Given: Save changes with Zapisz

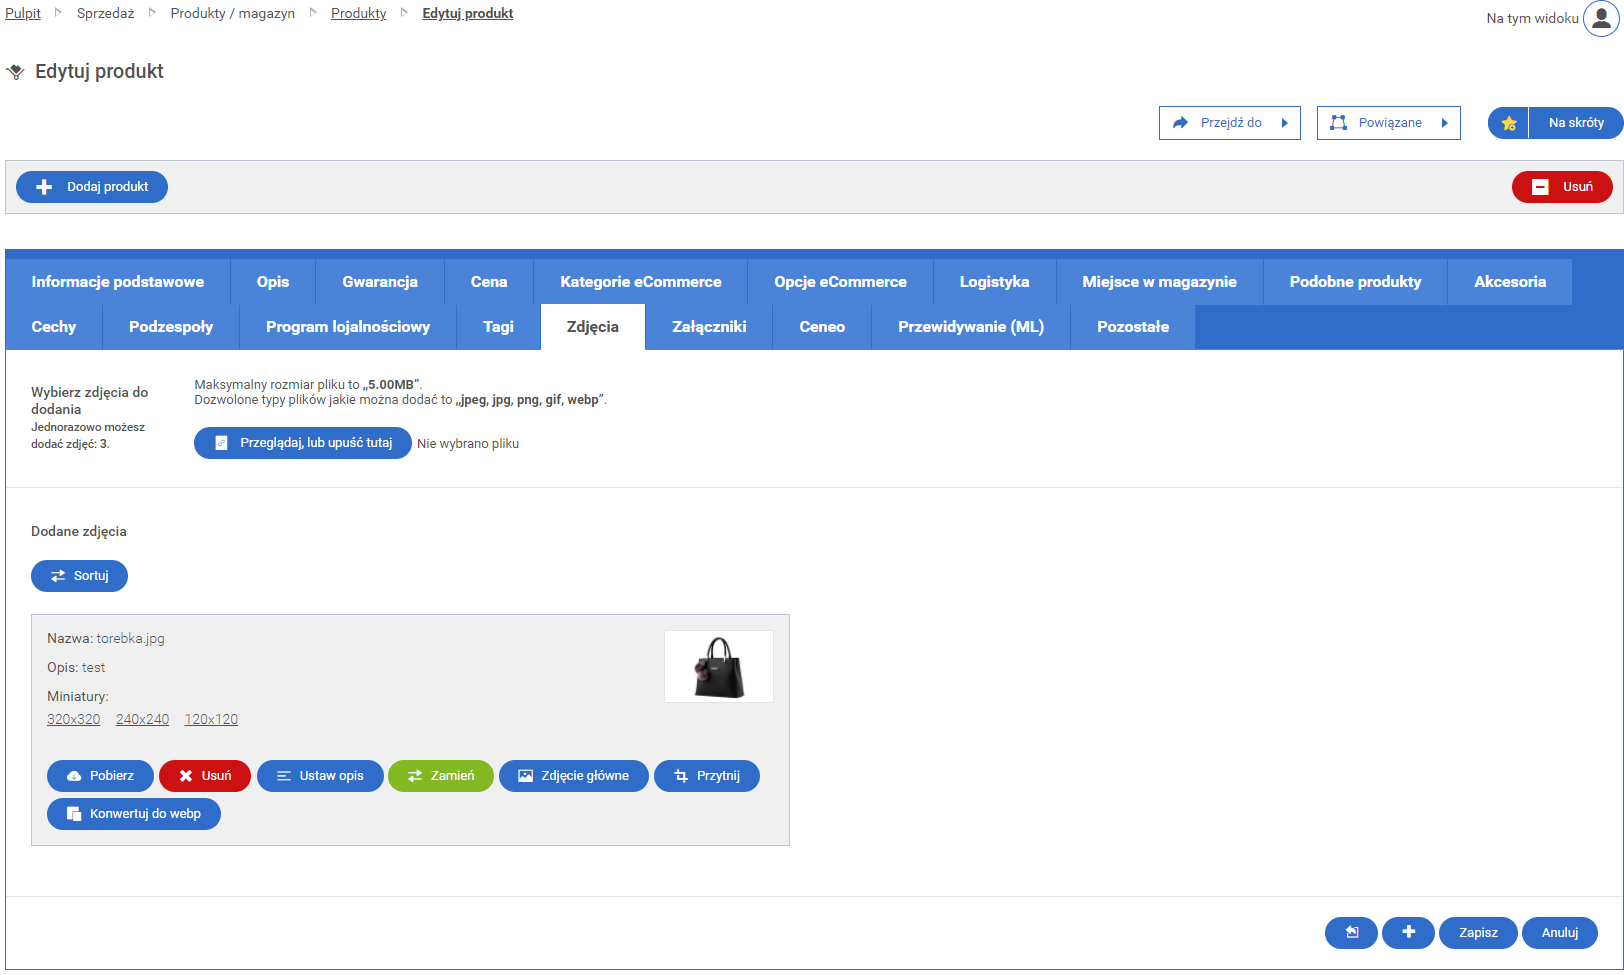Looking at the screenshot, I should (1478, 932).
